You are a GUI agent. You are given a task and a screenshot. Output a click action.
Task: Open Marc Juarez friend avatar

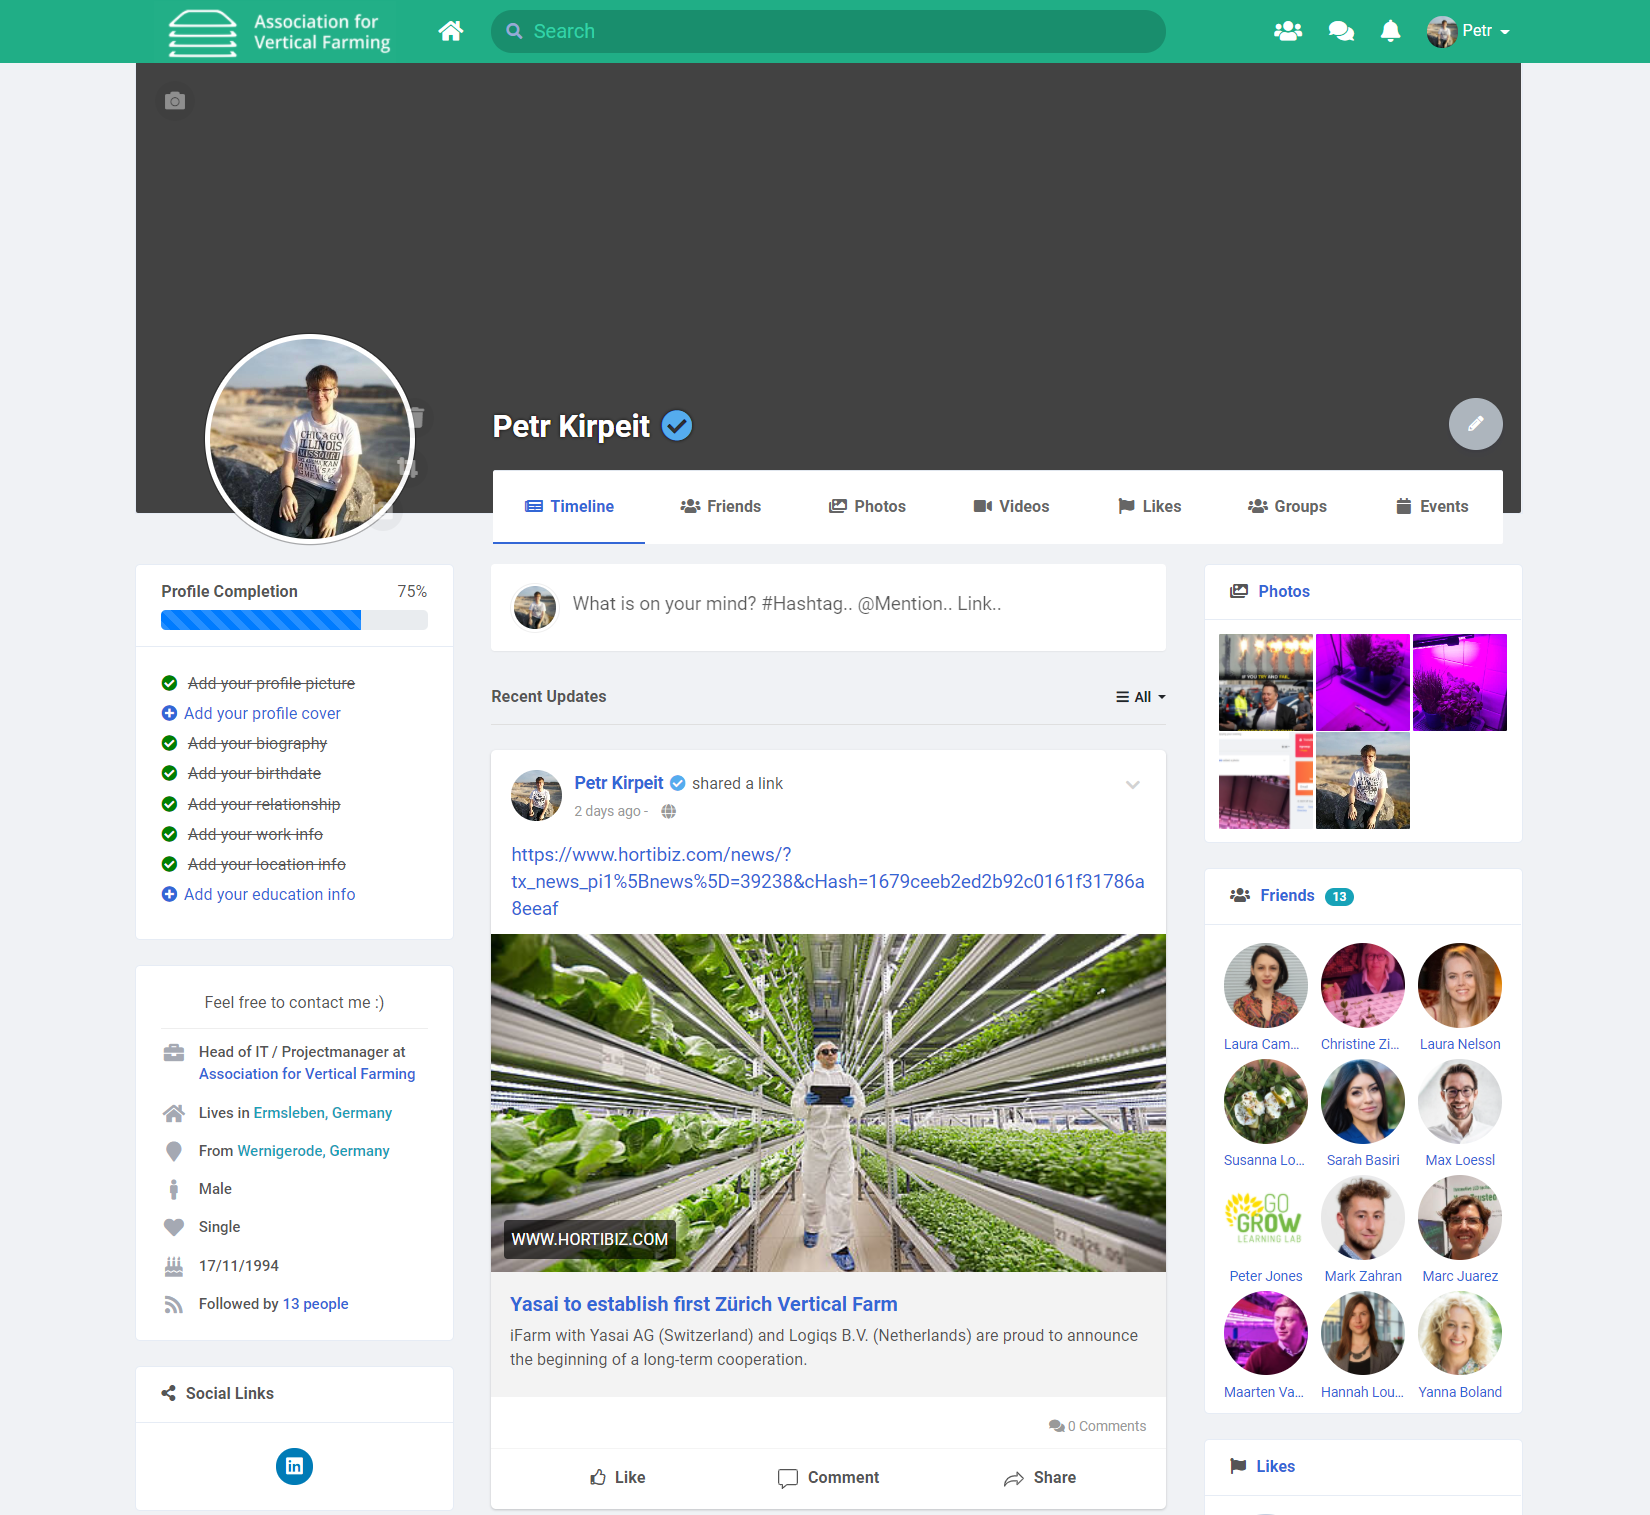[x=1460, y=1218]
